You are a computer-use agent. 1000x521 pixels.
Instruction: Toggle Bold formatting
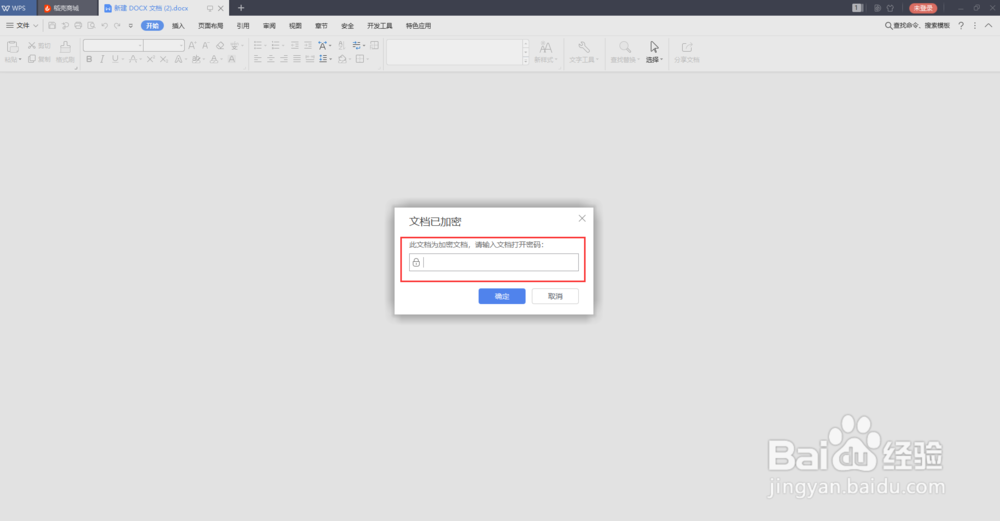click(89, 59)
